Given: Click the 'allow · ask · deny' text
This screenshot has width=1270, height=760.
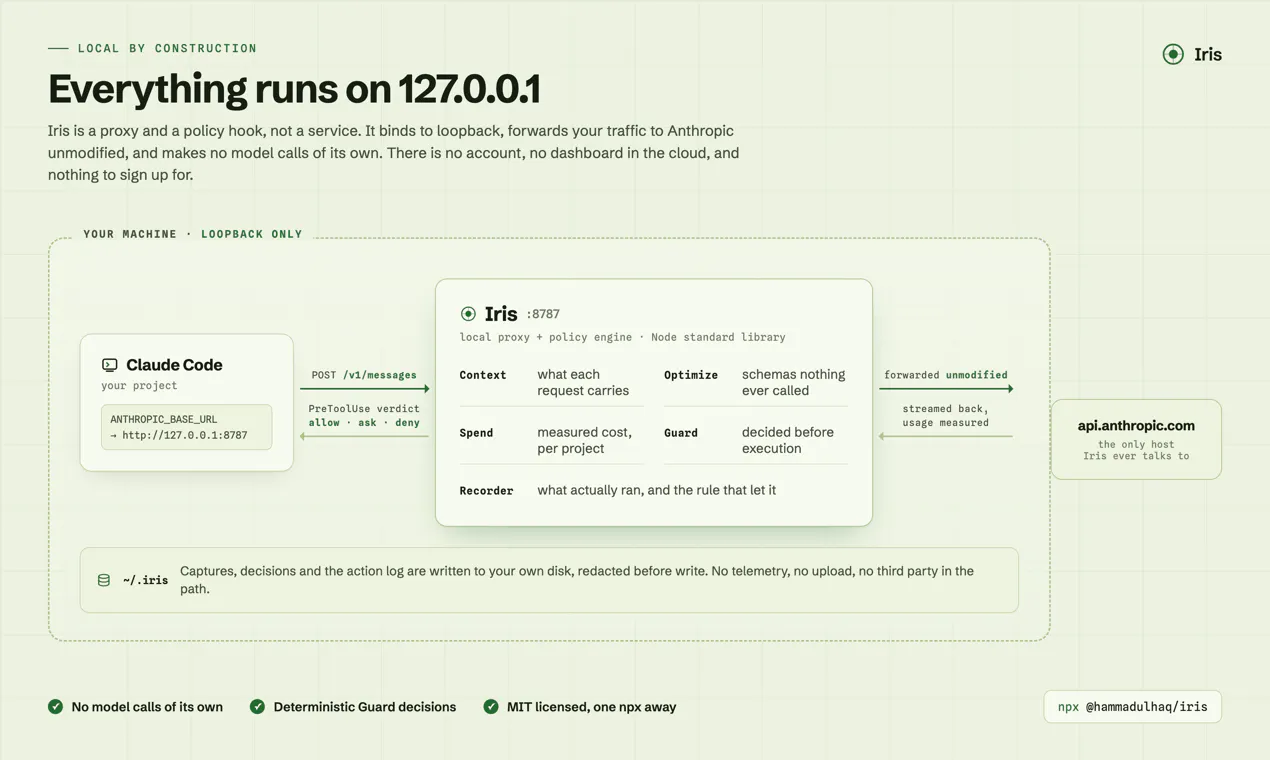Looking at the screenshot, I should pos(364,423).
